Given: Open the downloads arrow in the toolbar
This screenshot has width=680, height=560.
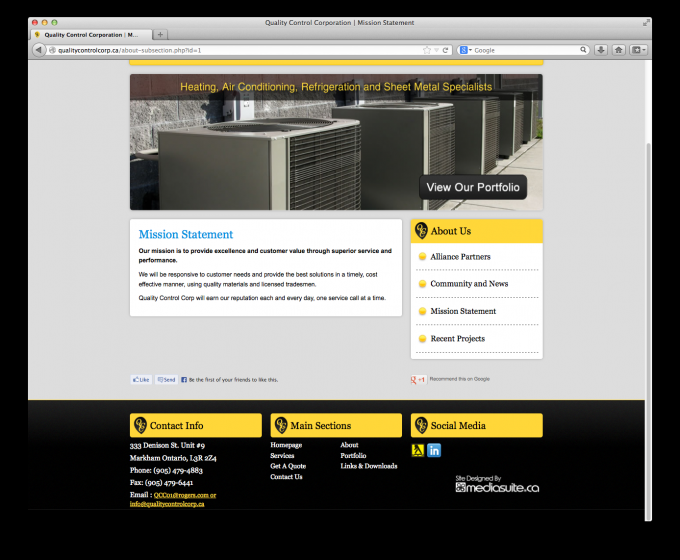Looking at the screenshot, I should point(601,49).
